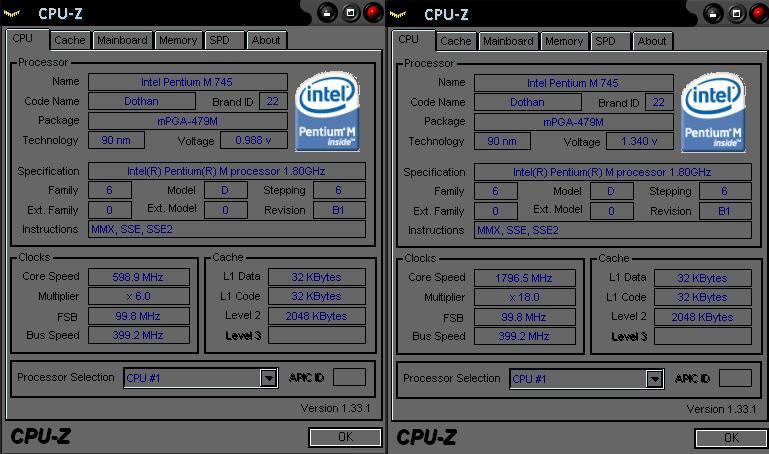Image resolution: width=769 pixels, height=454 pixels.
Task: Open Mainboard tab in right CPU-Z window
Action: tap(508, 41)
